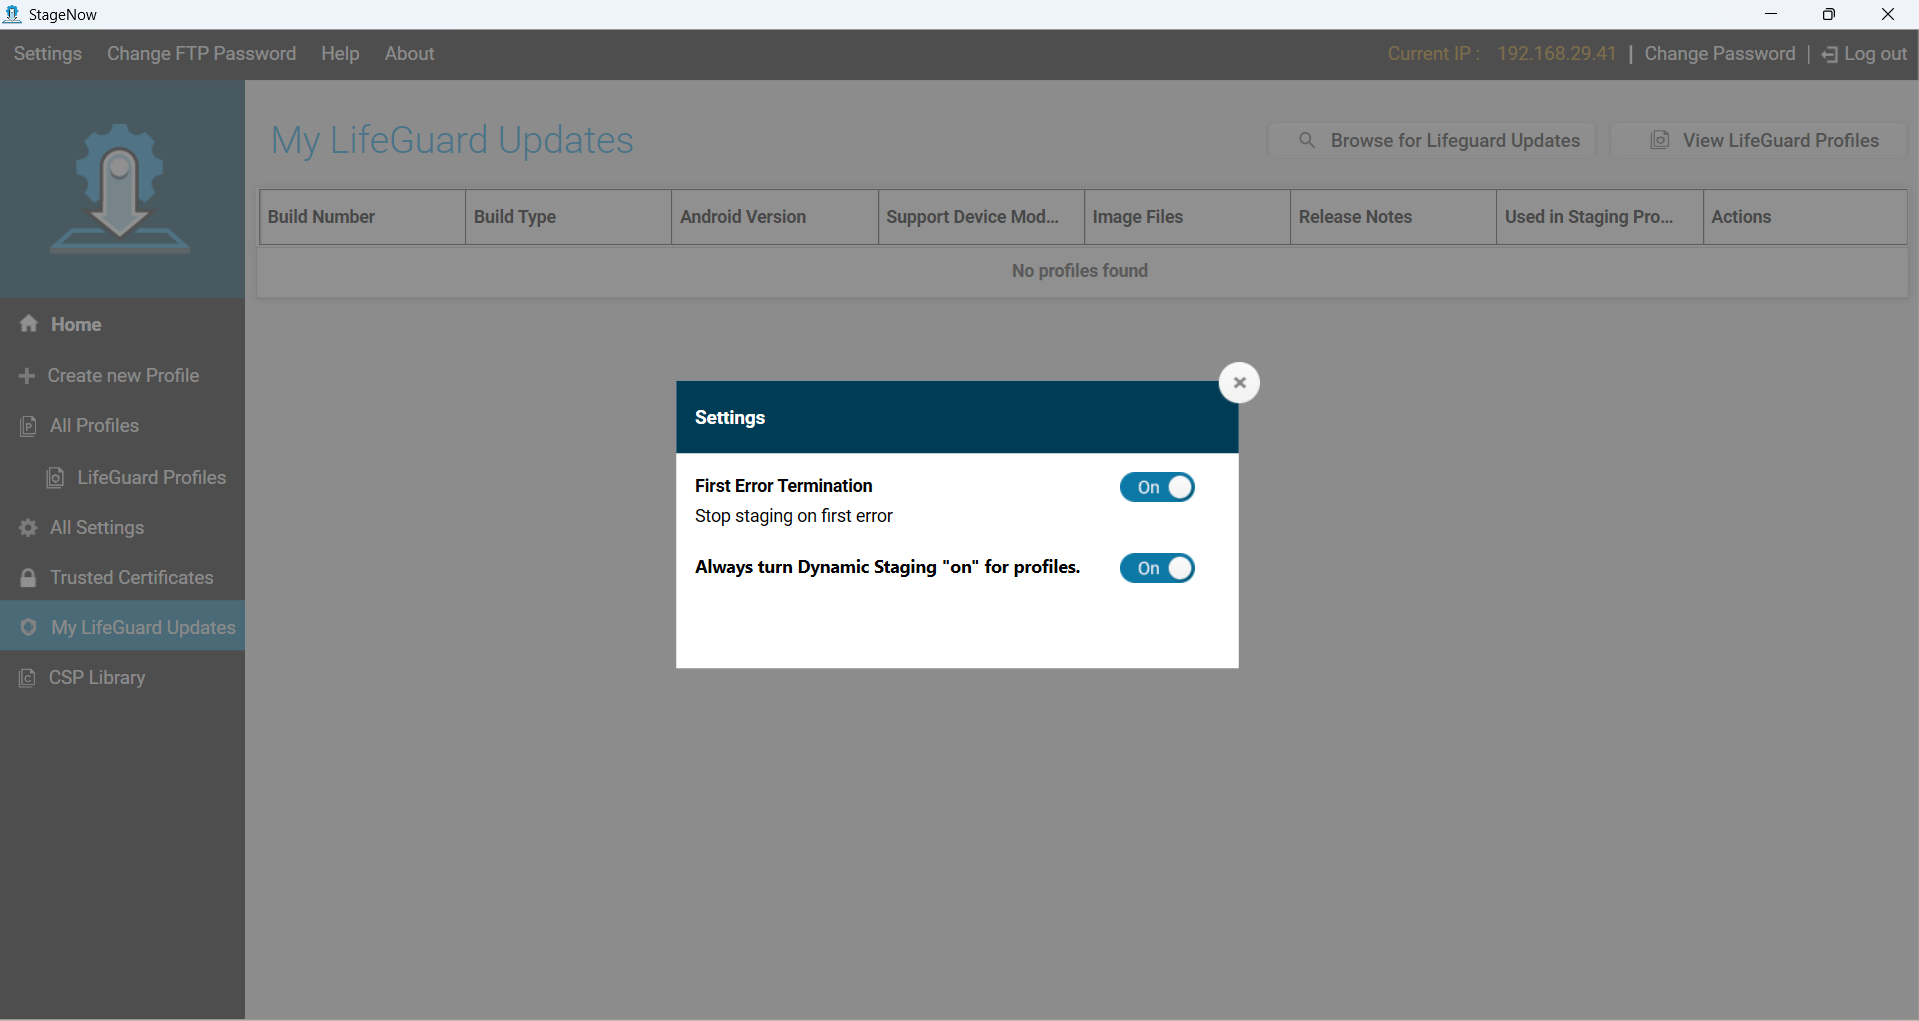Viewport: 1919px width, 1021px height.
Task: Open LifeGuard Profiles in the sidebar
Action: click(122, 478)
